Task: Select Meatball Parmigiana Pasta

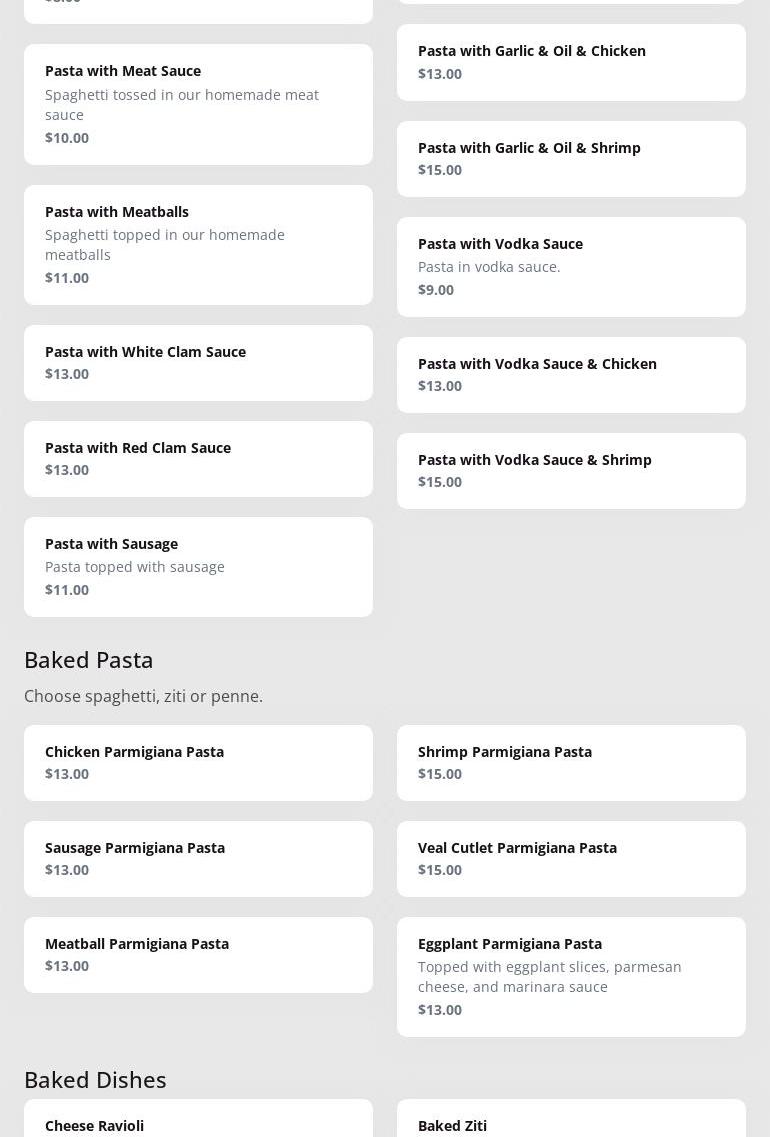Action: pos(198,954)
